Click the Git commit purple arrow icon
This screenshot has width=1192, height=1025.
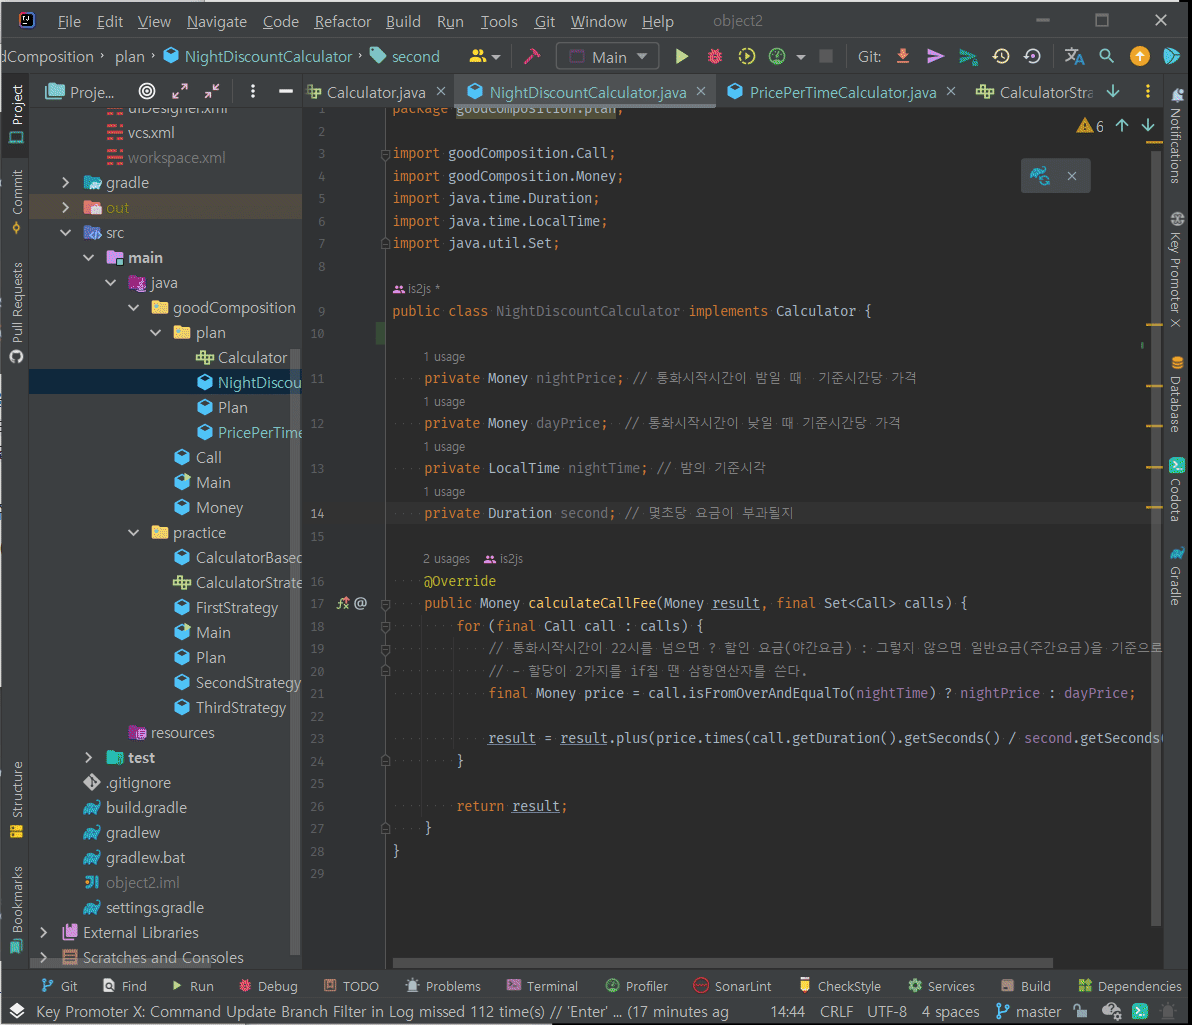[x=935, y=57]
